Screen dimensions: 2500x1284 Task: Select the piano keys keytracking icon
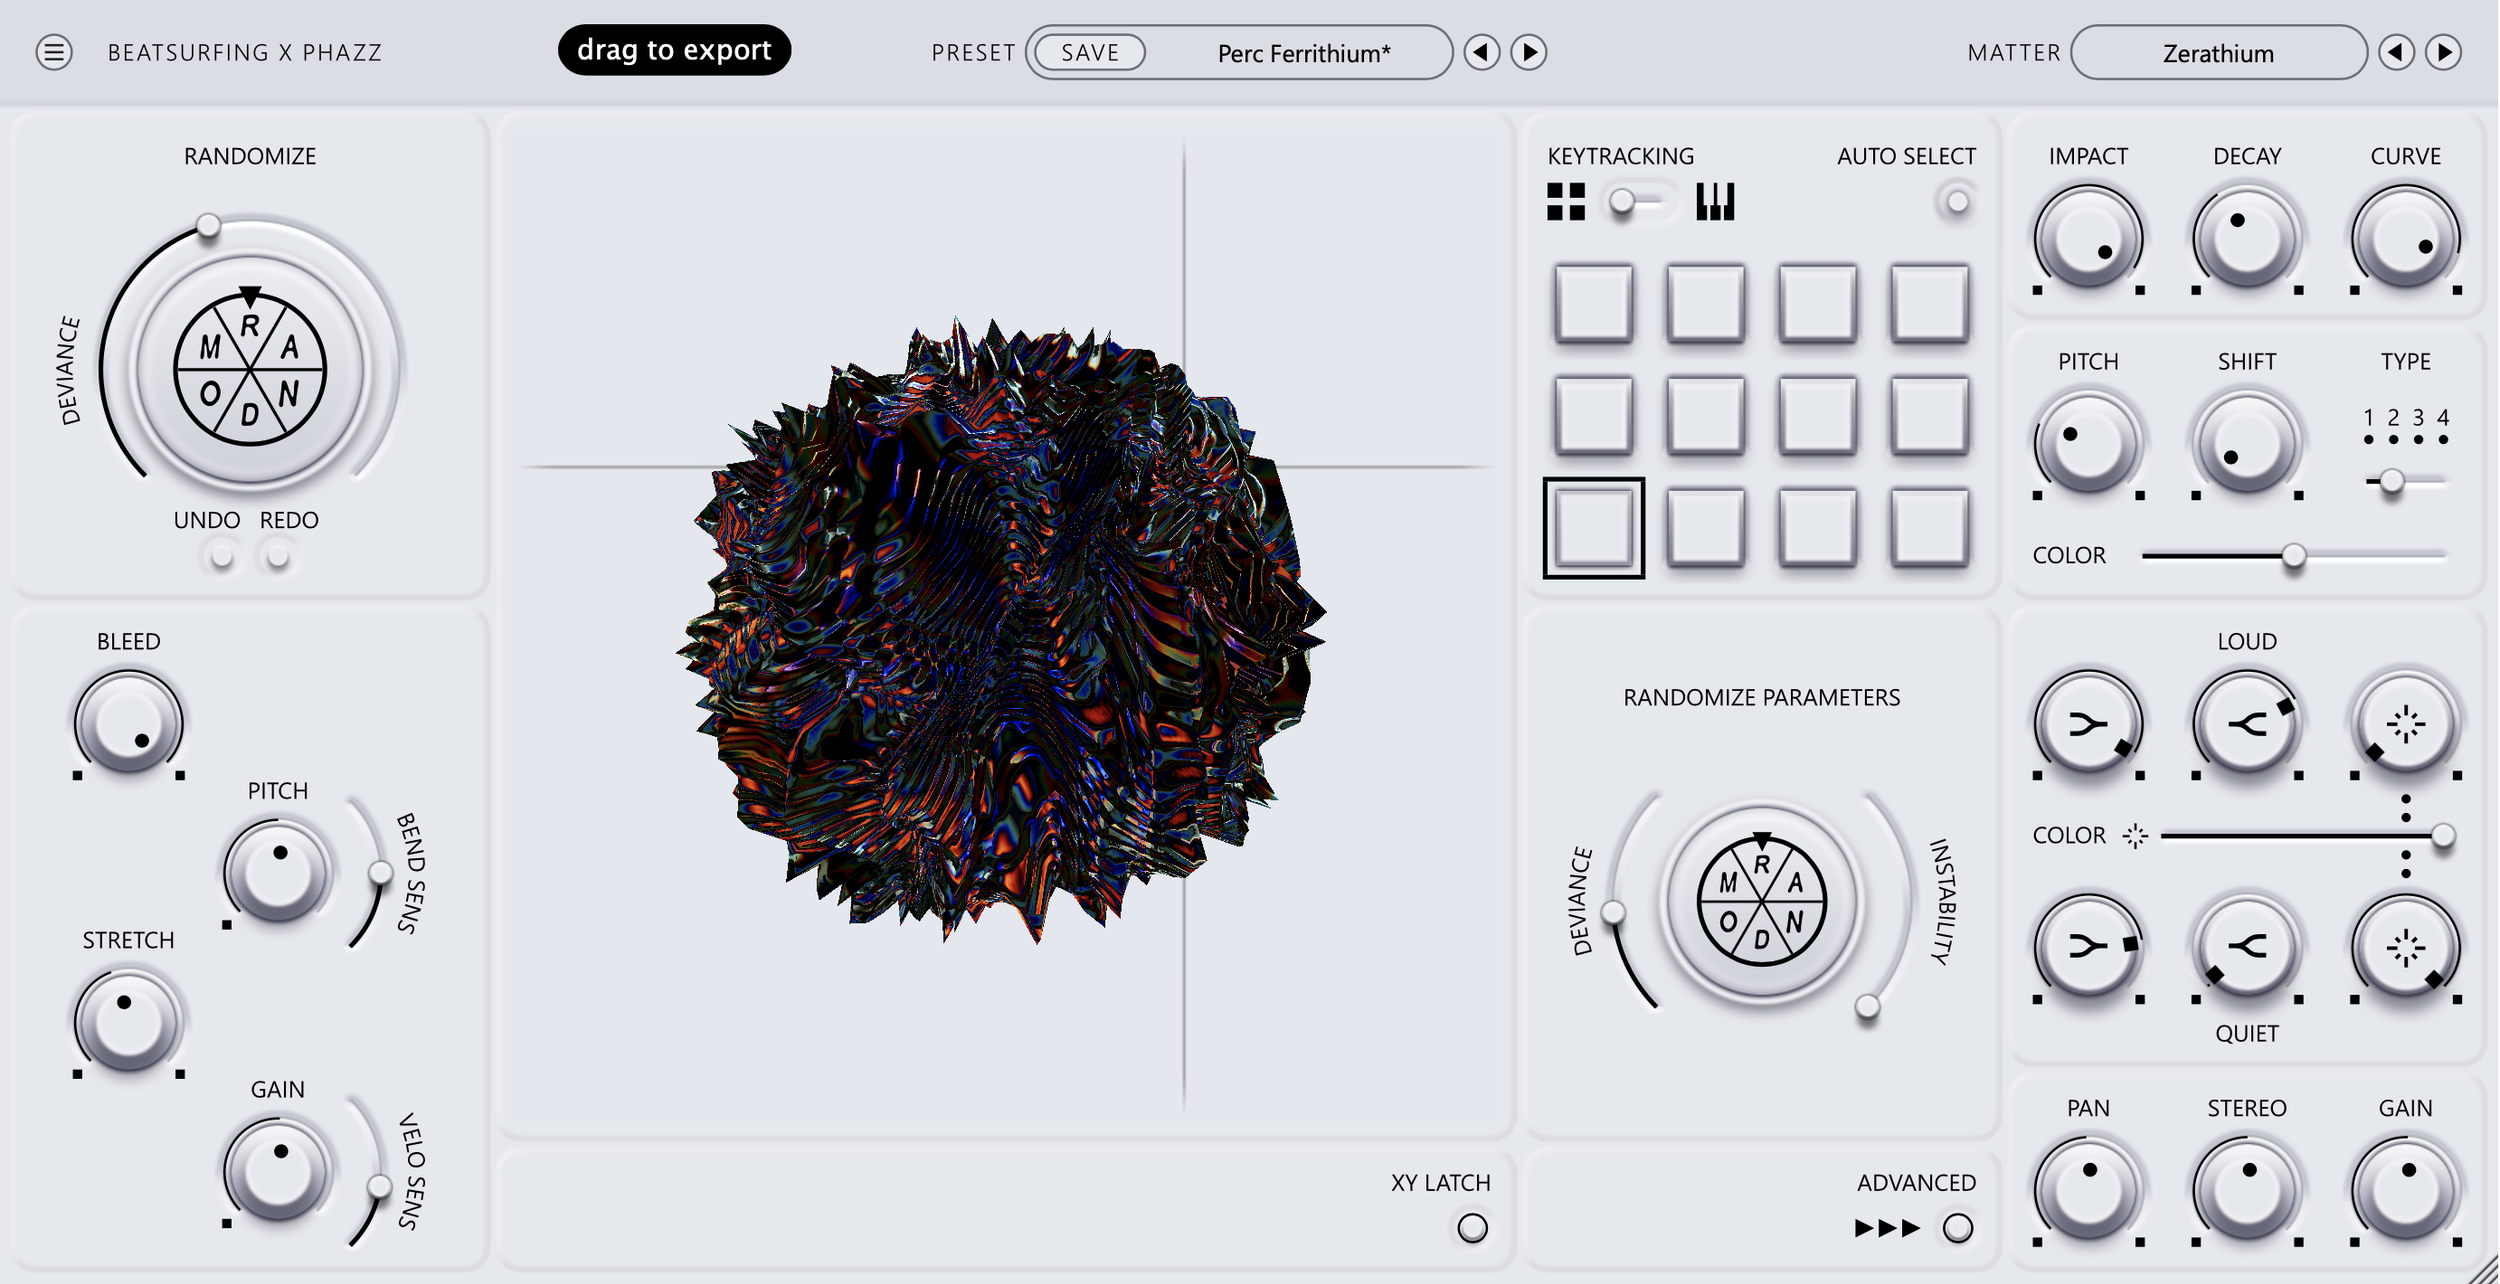[x=1714, y=202]
